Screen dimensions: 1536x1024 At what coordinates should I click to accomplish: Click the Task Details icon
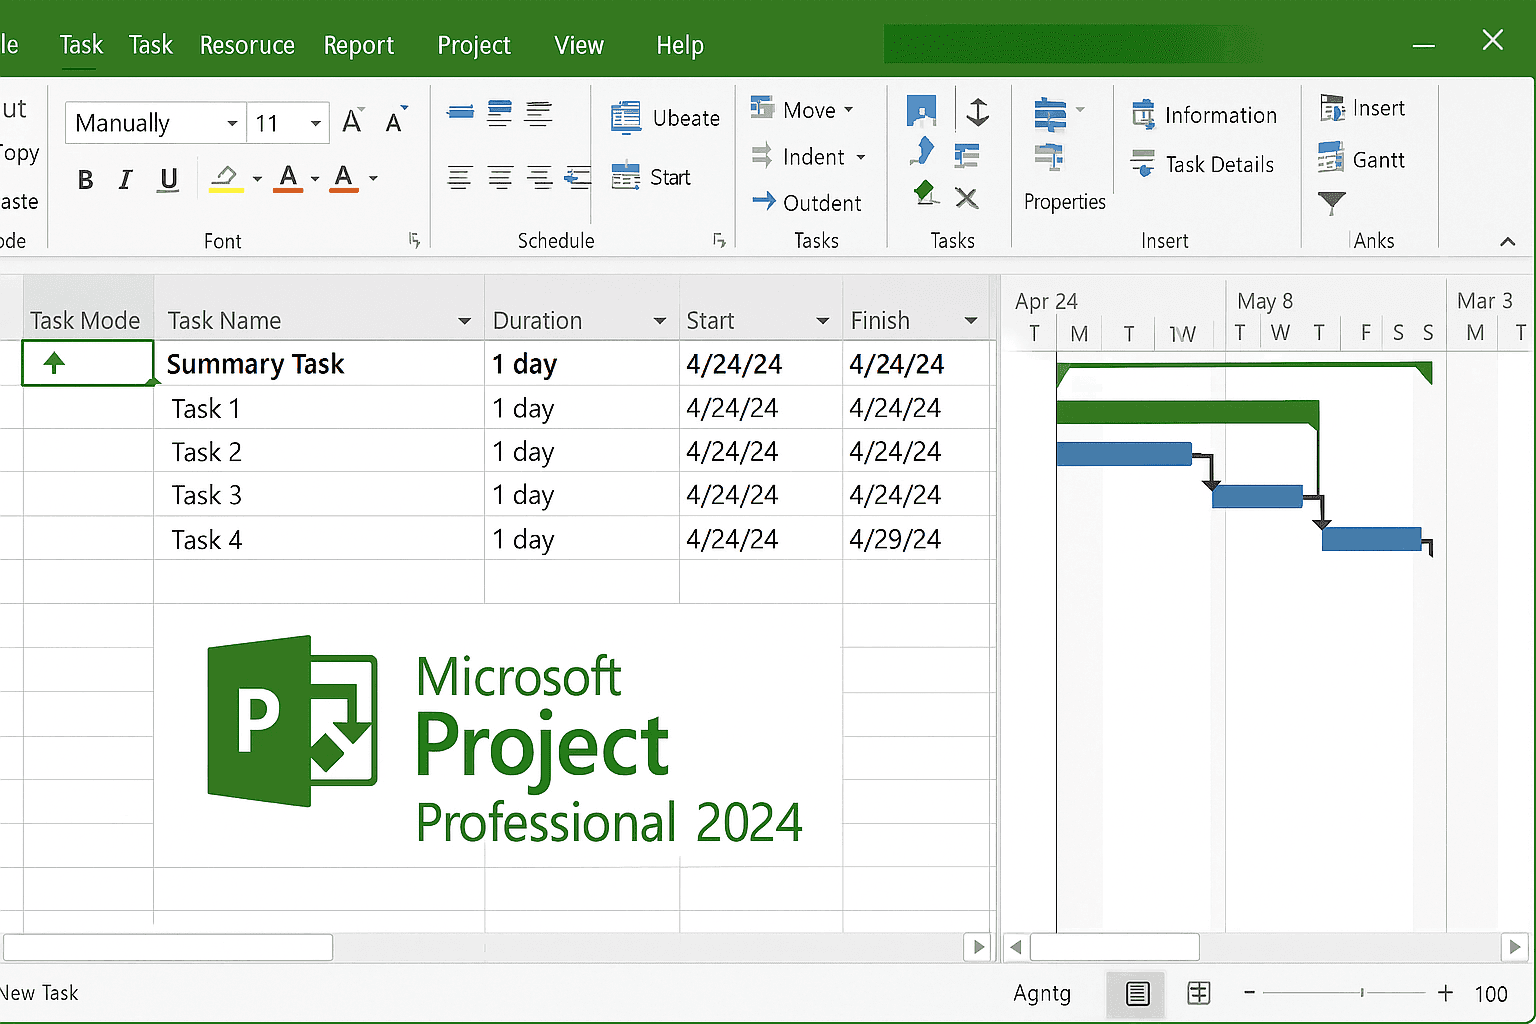tap(1203, 164)
